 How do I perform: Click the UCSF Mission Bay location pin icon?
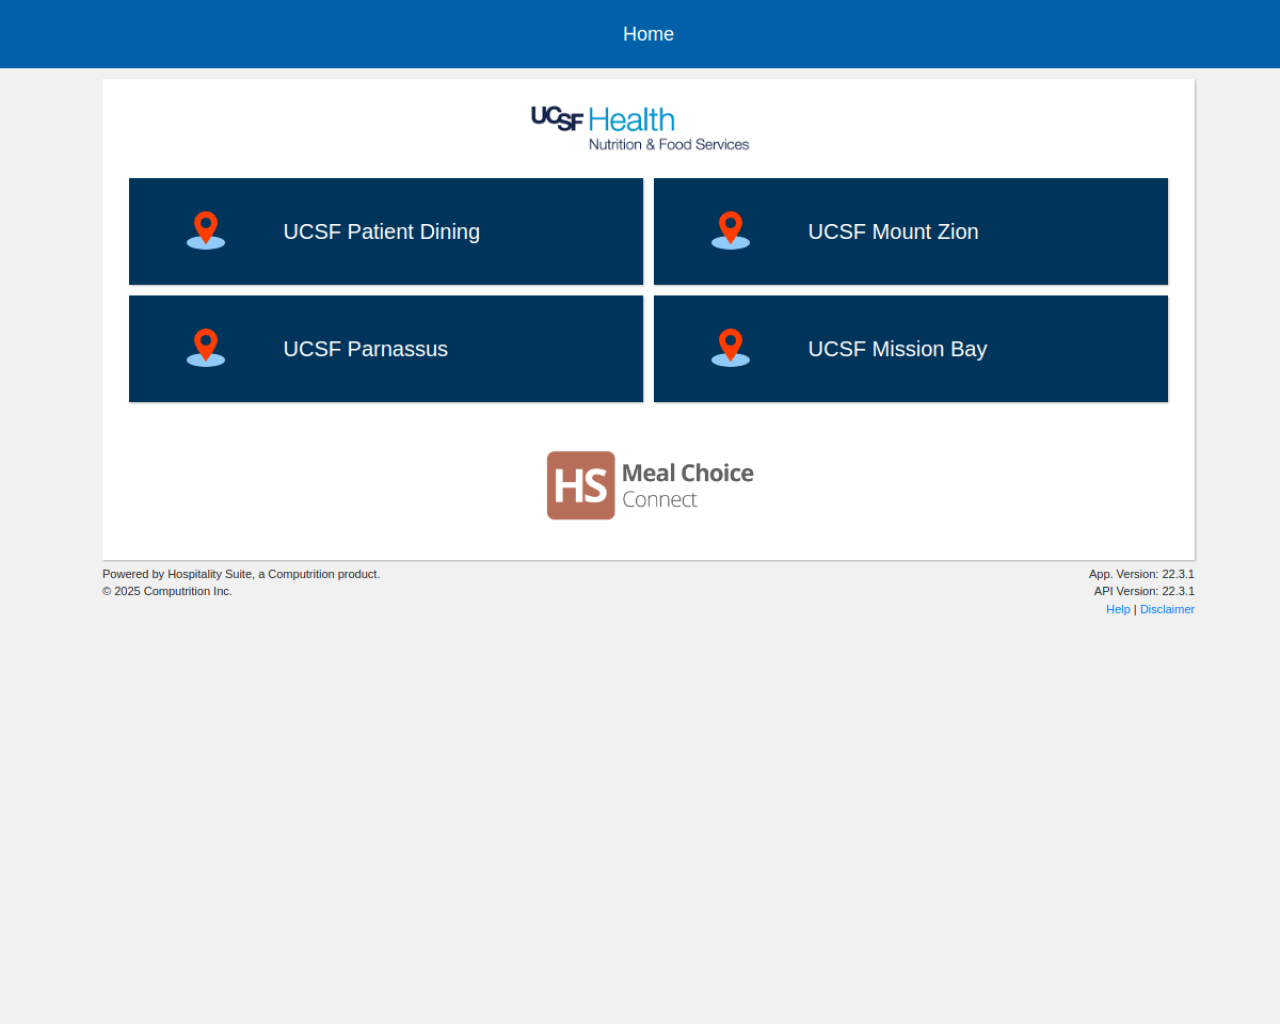point(730,347)
